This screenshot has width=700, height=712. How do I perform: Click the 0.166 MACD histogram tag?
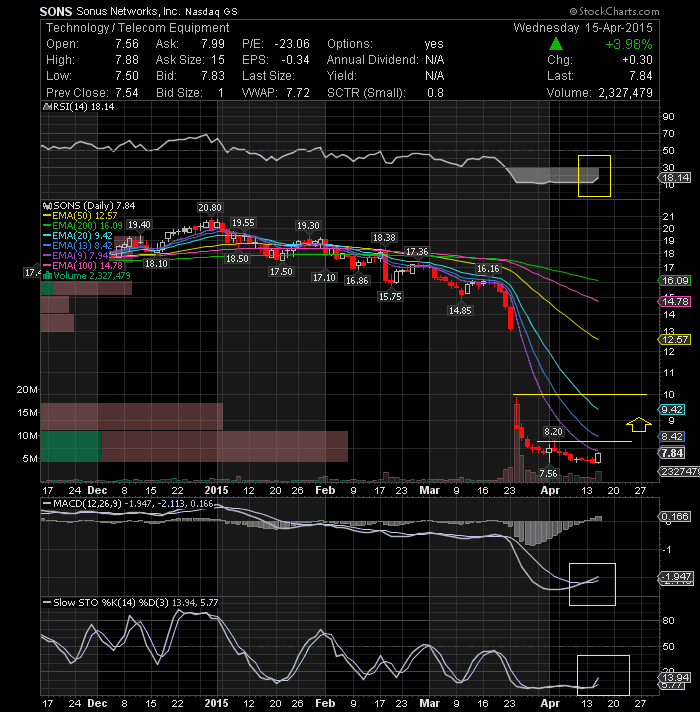[675, 517]
